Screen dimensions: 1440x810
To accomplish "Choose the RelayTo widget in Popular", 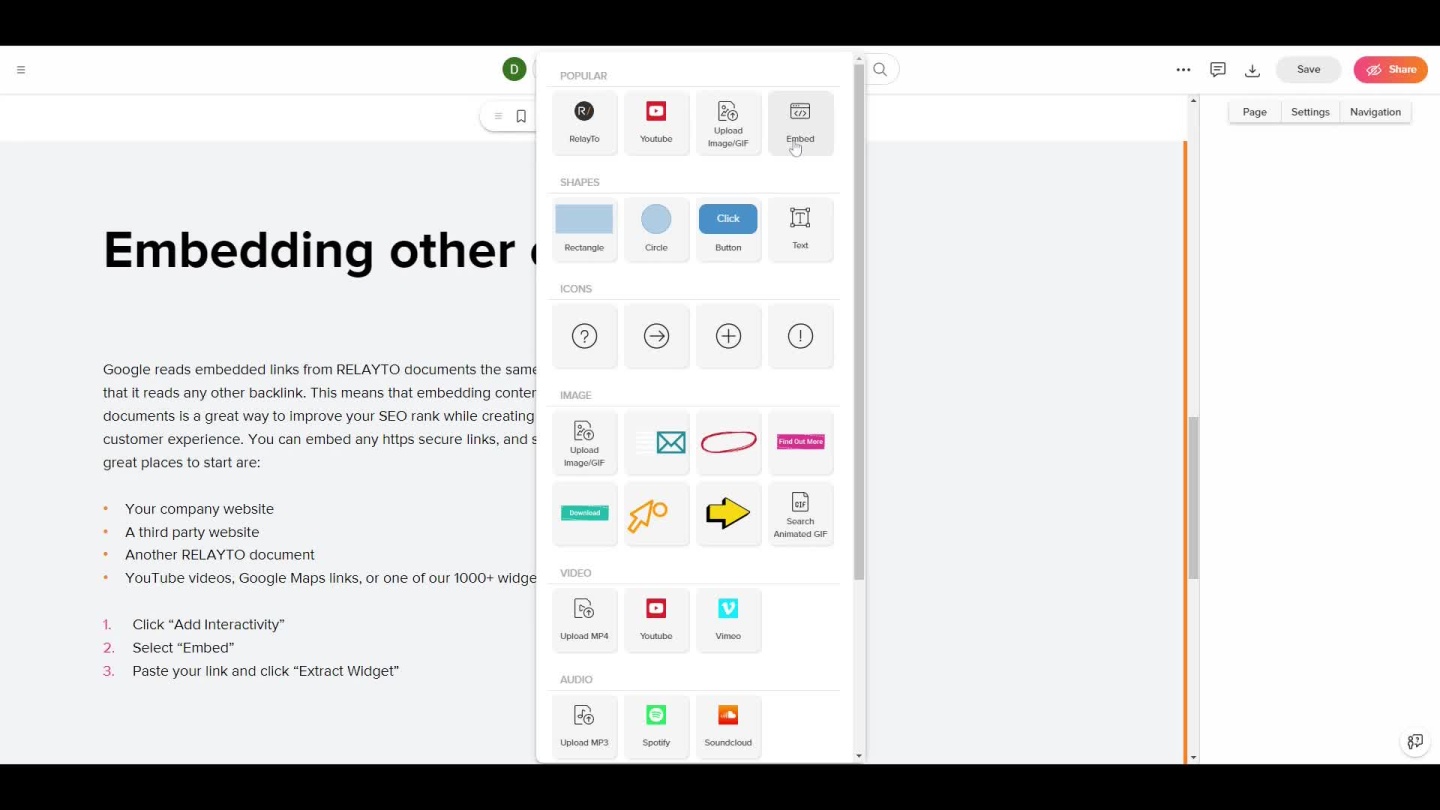I will pyautogui.click(x=584, y=123).
